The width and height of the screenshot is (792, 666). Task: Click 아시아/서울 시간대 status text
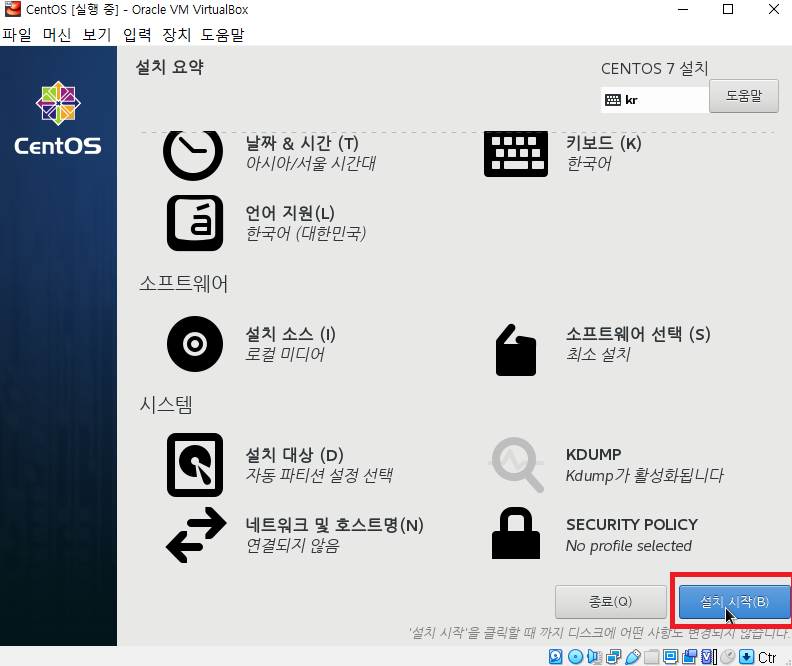click(311, 164)
